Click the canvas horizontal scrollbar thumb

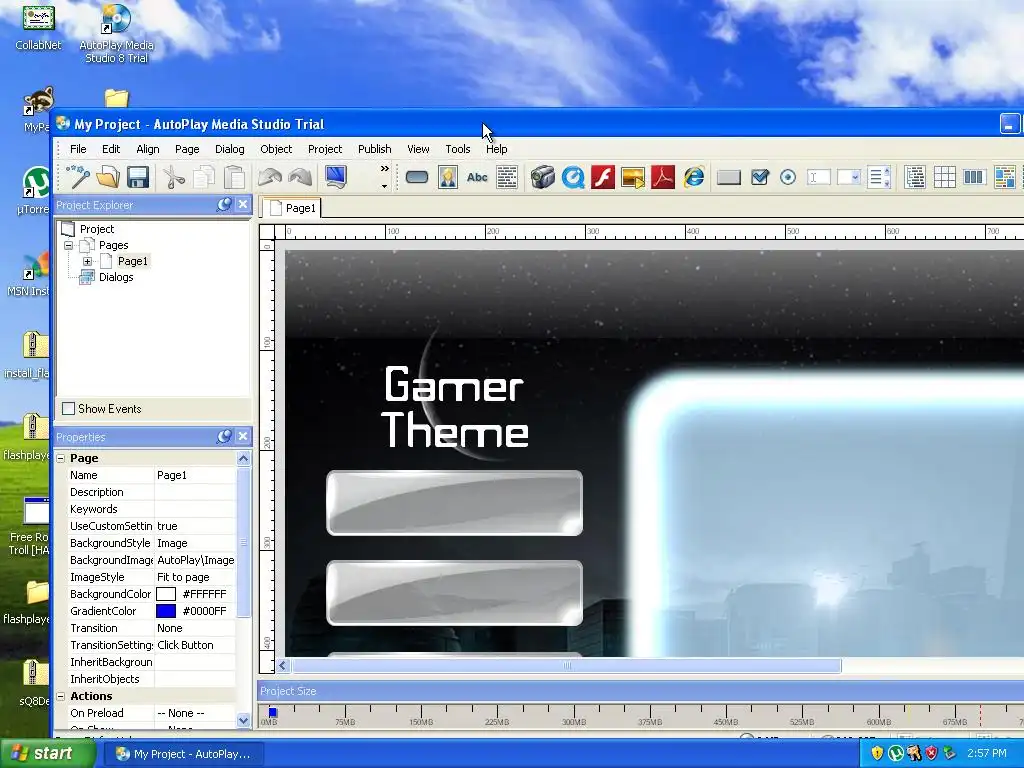pyautogui.click(x=567, y=665)
